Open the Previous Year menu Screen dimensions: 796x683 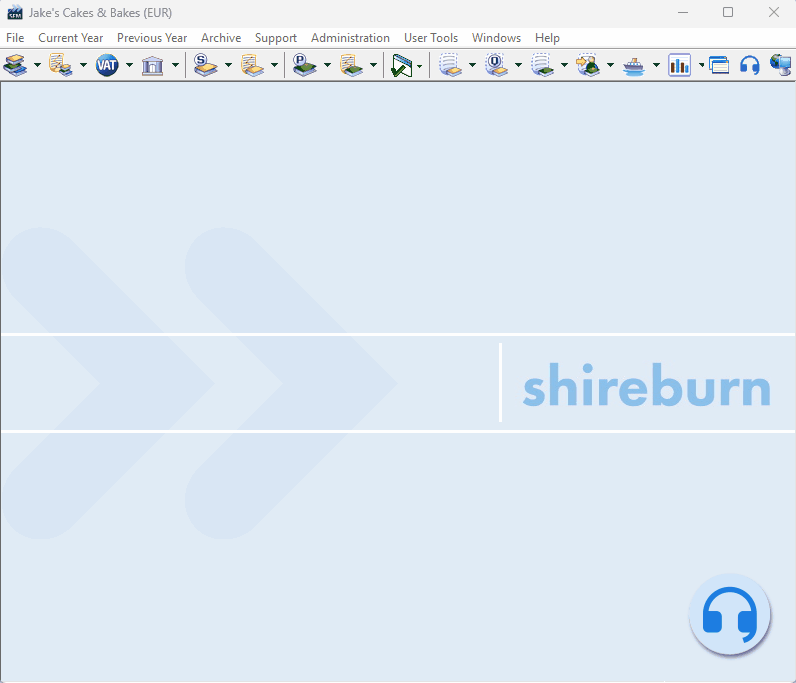pos(152,38)
